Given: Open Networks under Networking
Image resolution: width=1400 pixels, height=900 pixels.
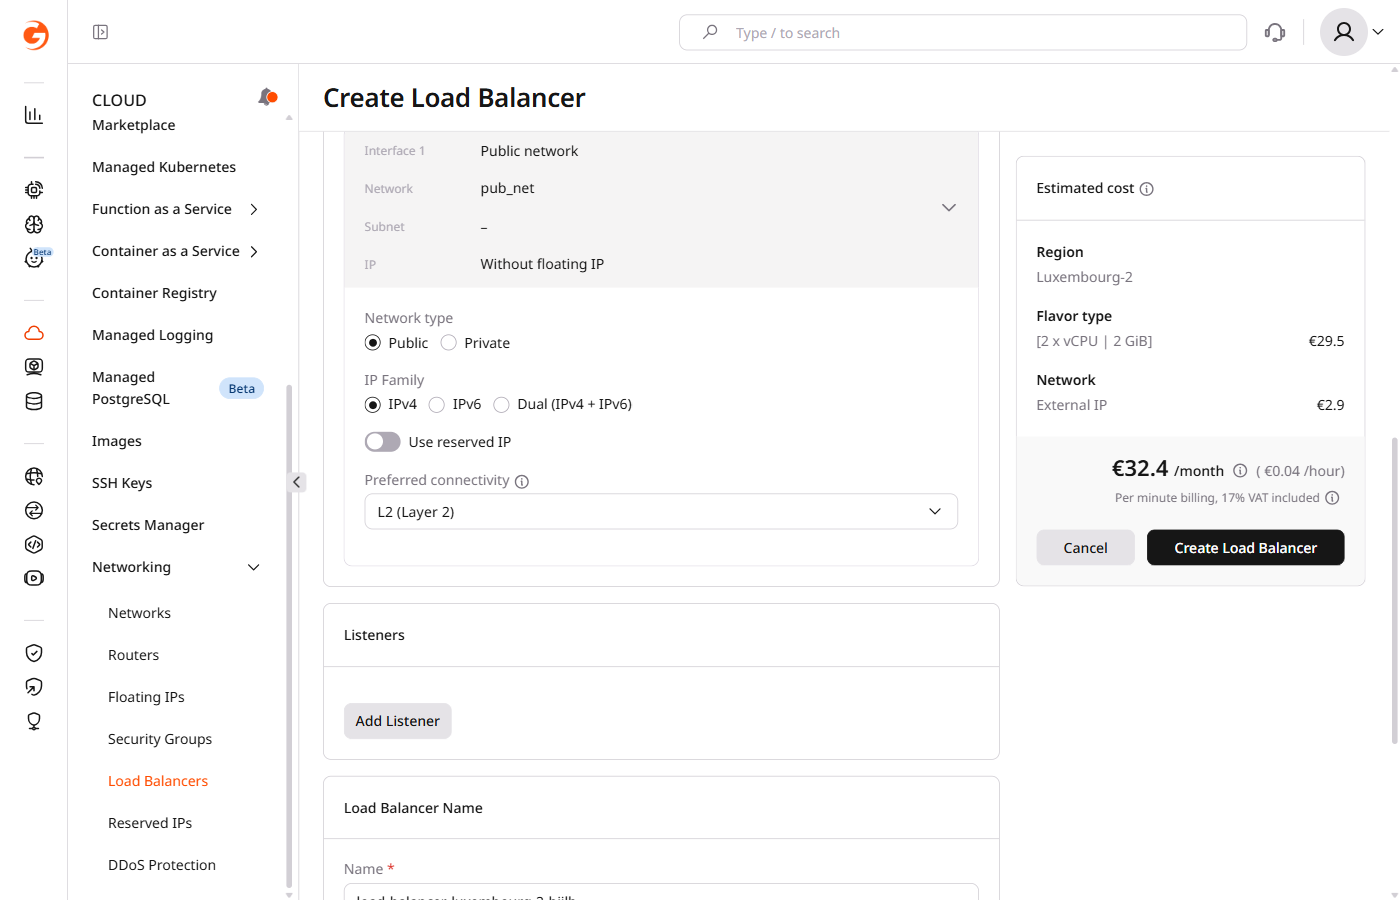Looking at the screenshot, I should (139, 613).
